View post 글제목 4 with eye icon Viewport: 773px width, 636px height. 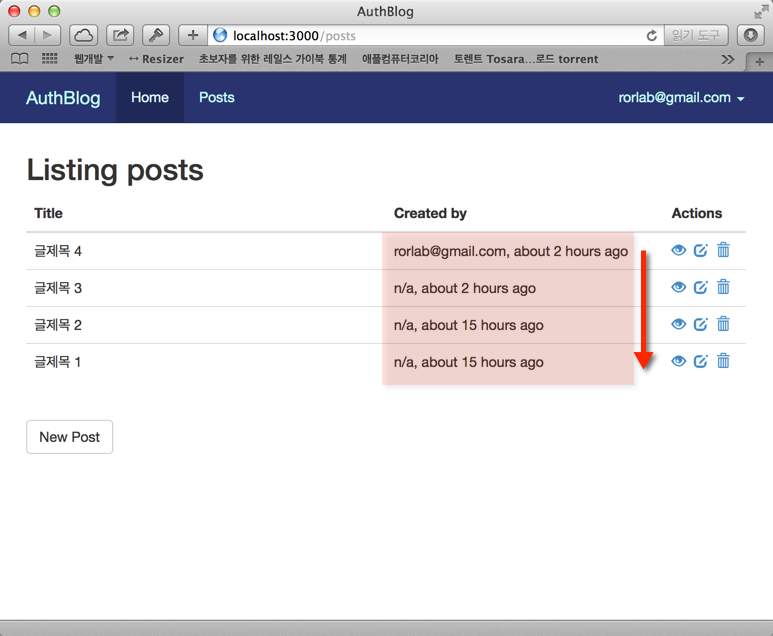point(679,250)
